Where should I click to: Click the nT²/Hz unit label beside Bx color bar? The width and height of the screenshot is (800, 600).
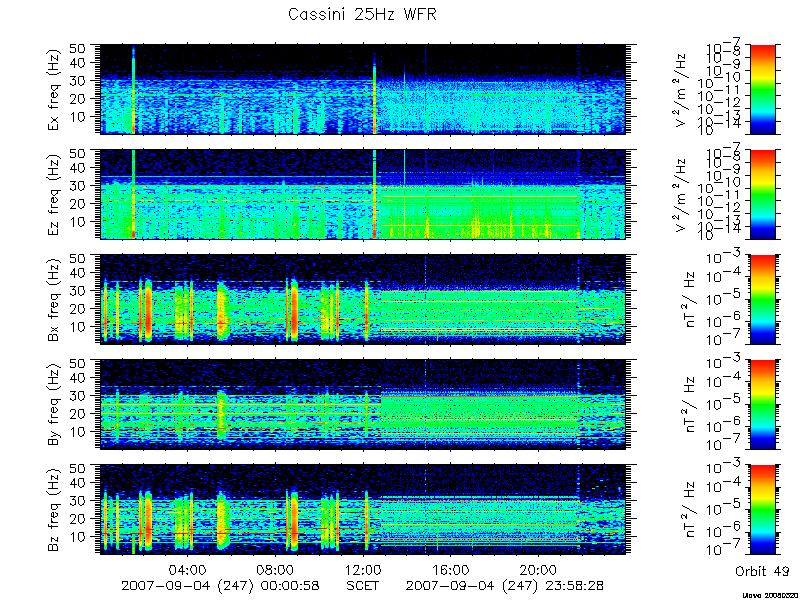pos(689,299)
